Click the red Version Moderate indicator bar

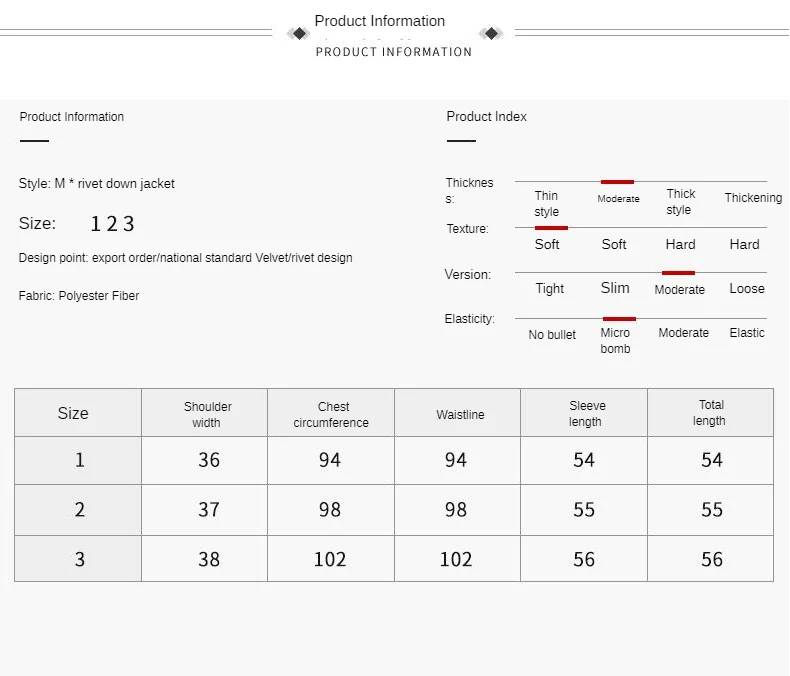678,273
